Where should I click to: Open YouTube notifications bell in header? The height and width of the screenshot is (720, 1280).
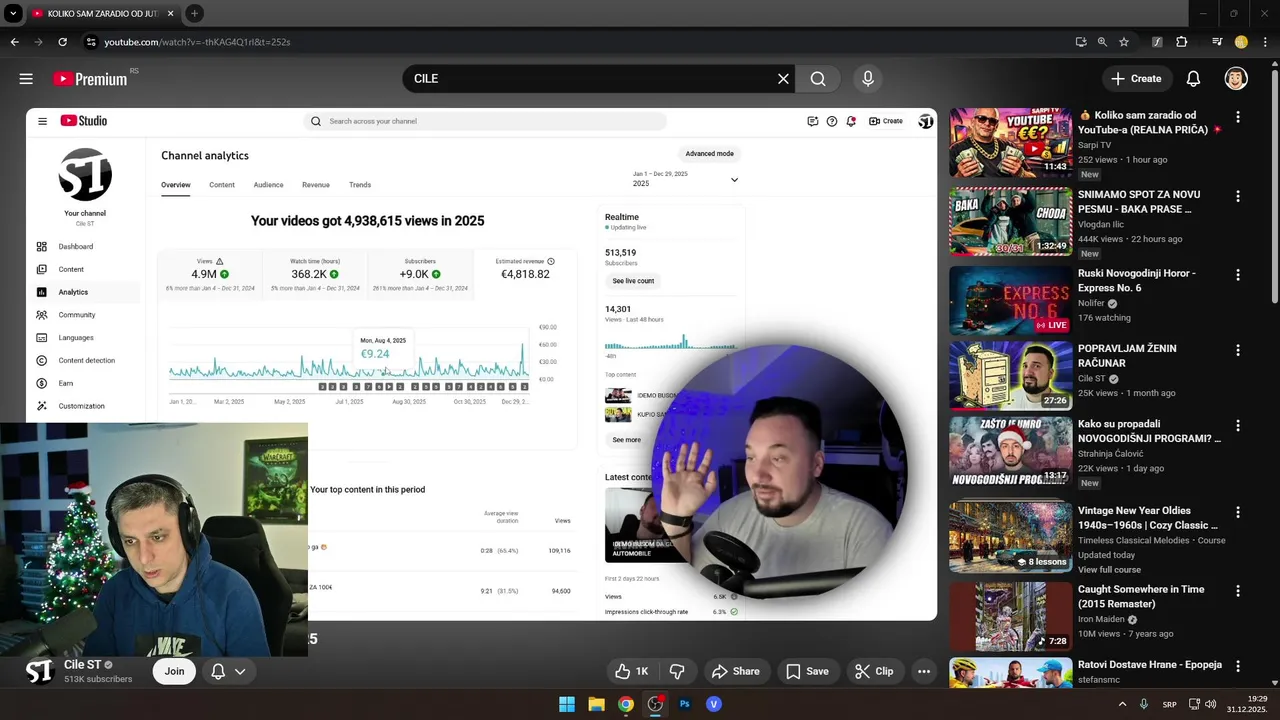pyautogui.click(x=1193, y=78)
